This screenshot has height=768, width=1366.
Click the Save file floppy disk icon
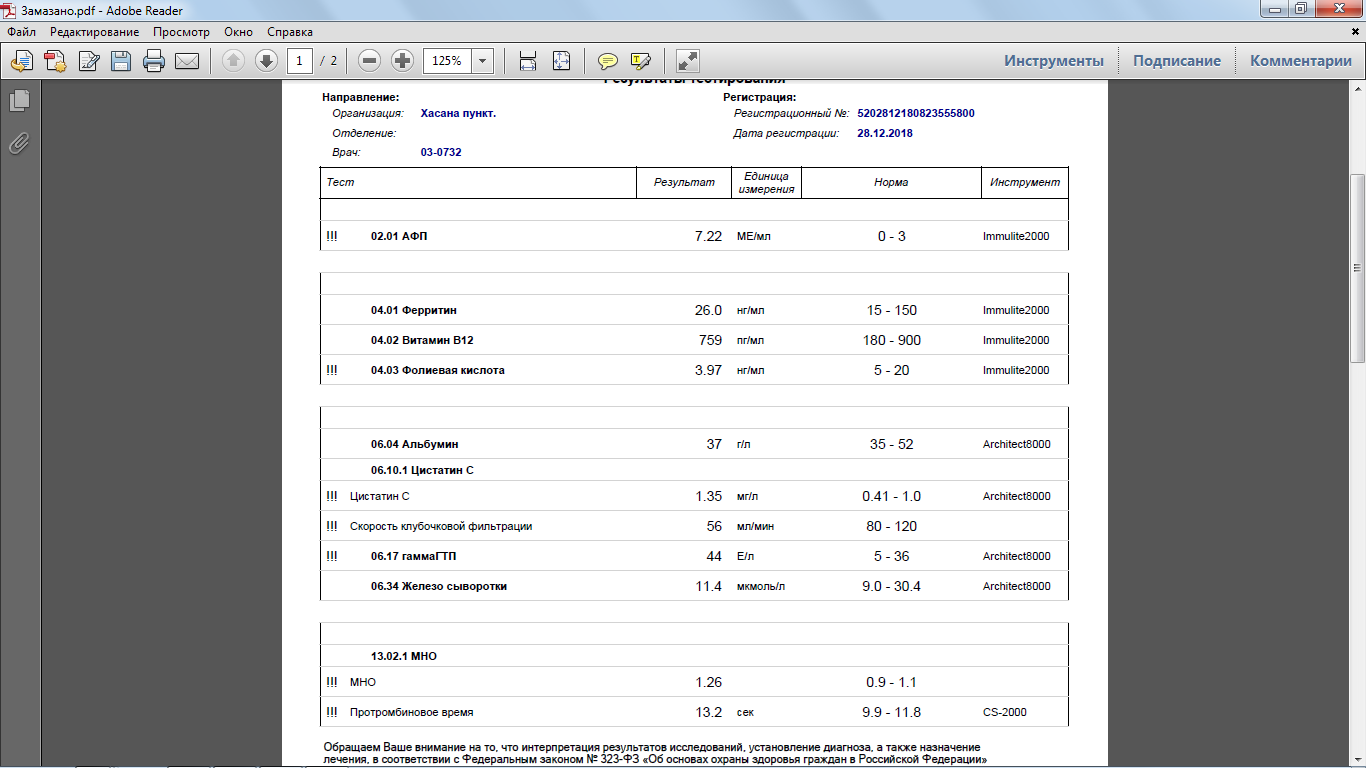pyautogui.click(x=121, y=61)
